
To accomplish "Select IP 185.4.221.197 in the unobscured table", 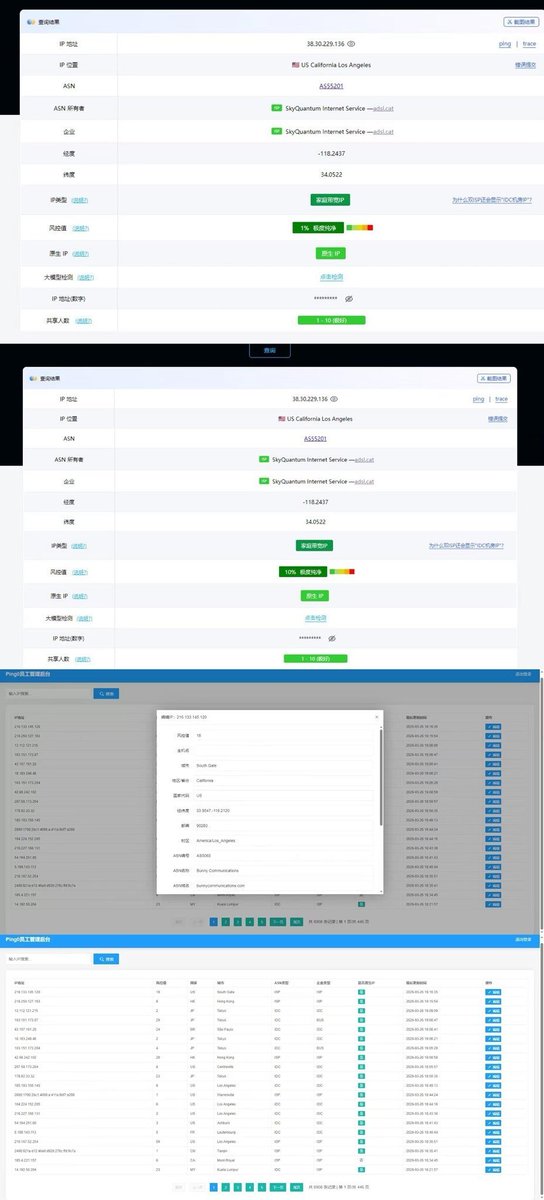I will pyautogui.click(x=26, y=1158).
